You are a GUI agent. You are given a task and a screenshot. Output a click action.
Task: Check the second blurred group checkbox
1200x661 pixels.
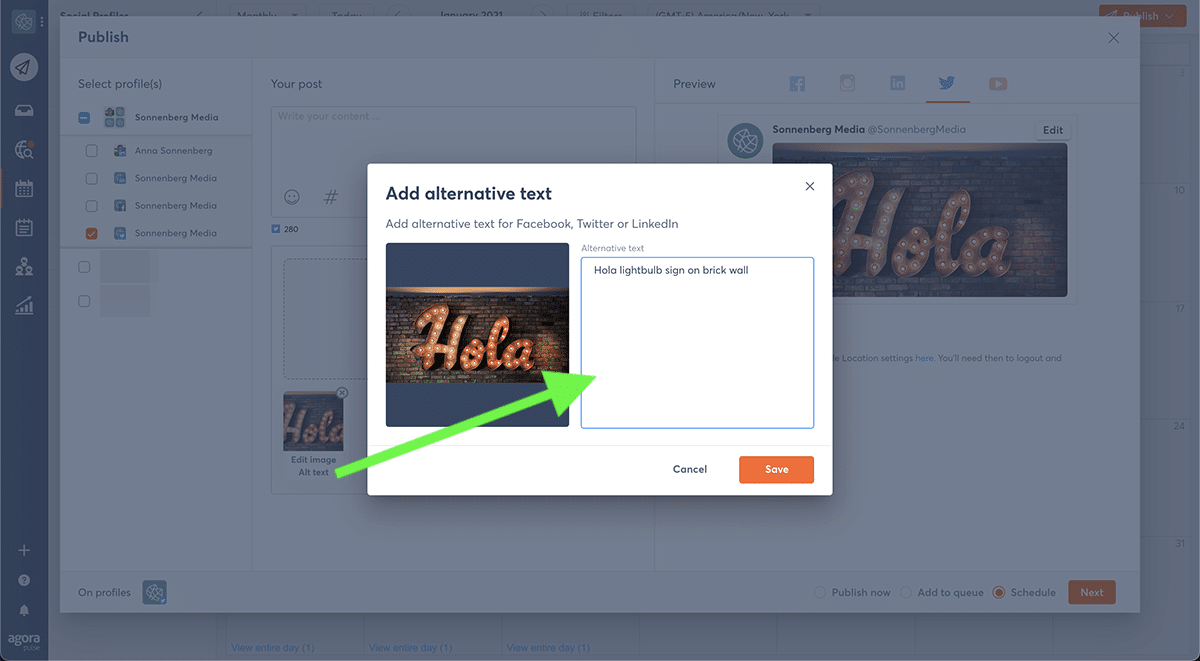84,301
